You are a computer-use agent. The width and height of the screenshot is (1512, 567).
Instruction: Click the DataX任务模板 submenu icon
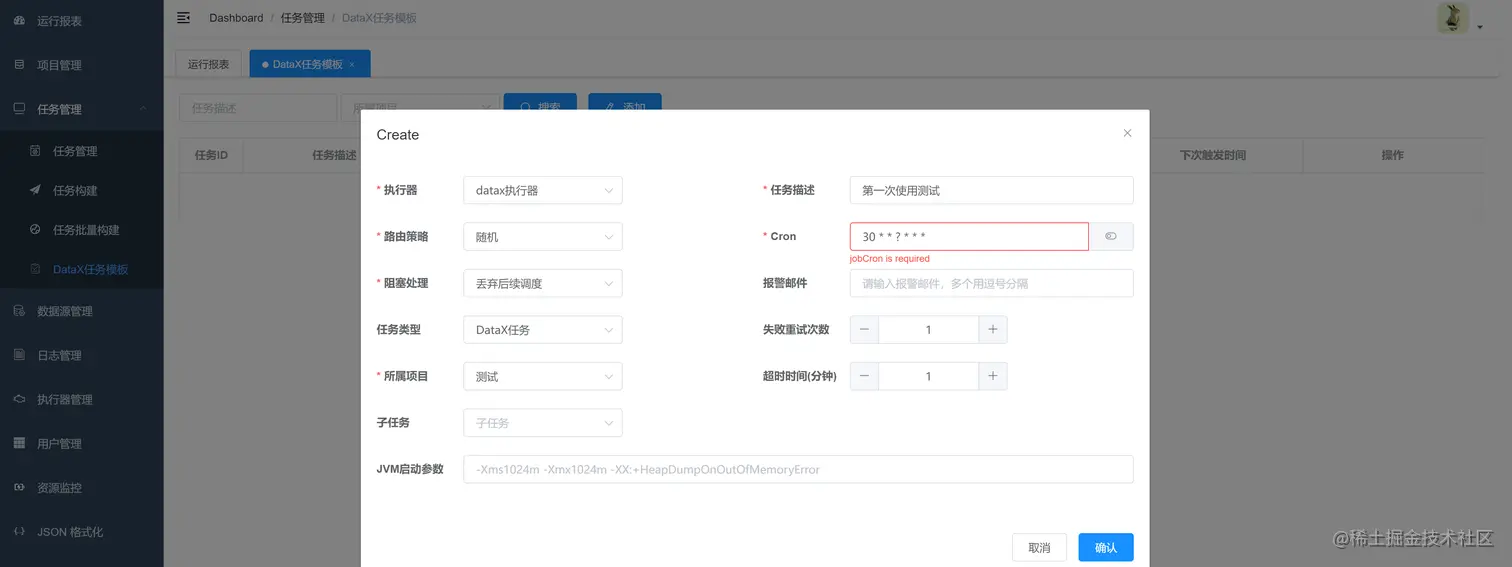[x=35, y=269]
